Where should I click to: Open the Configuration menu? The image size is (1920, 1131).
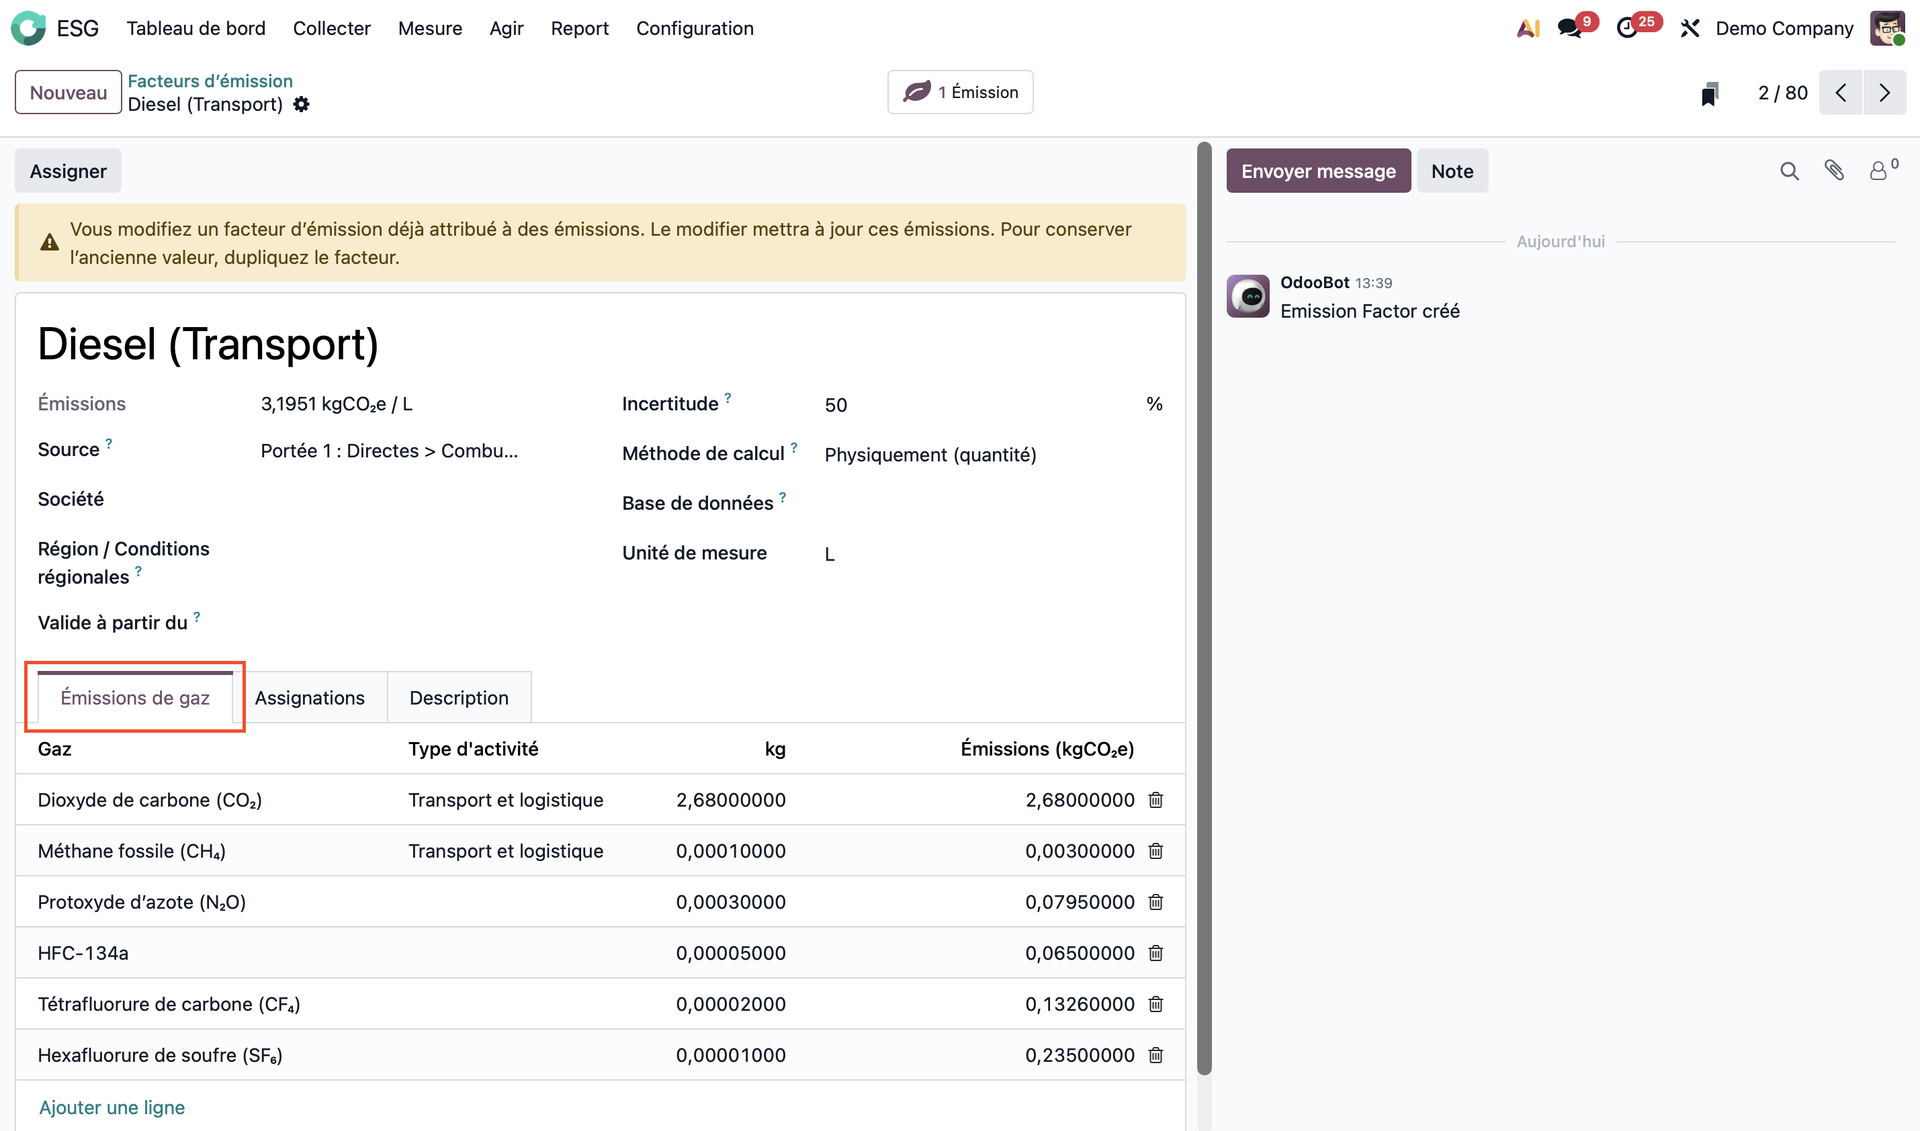point(694,29)
